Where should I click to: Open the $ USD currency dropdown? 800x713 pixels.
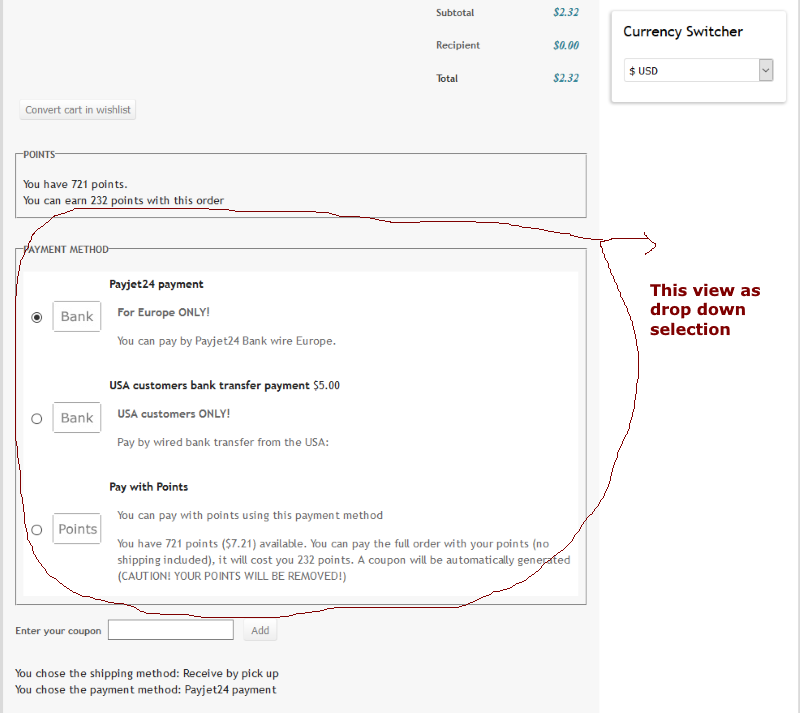[698, 70]
